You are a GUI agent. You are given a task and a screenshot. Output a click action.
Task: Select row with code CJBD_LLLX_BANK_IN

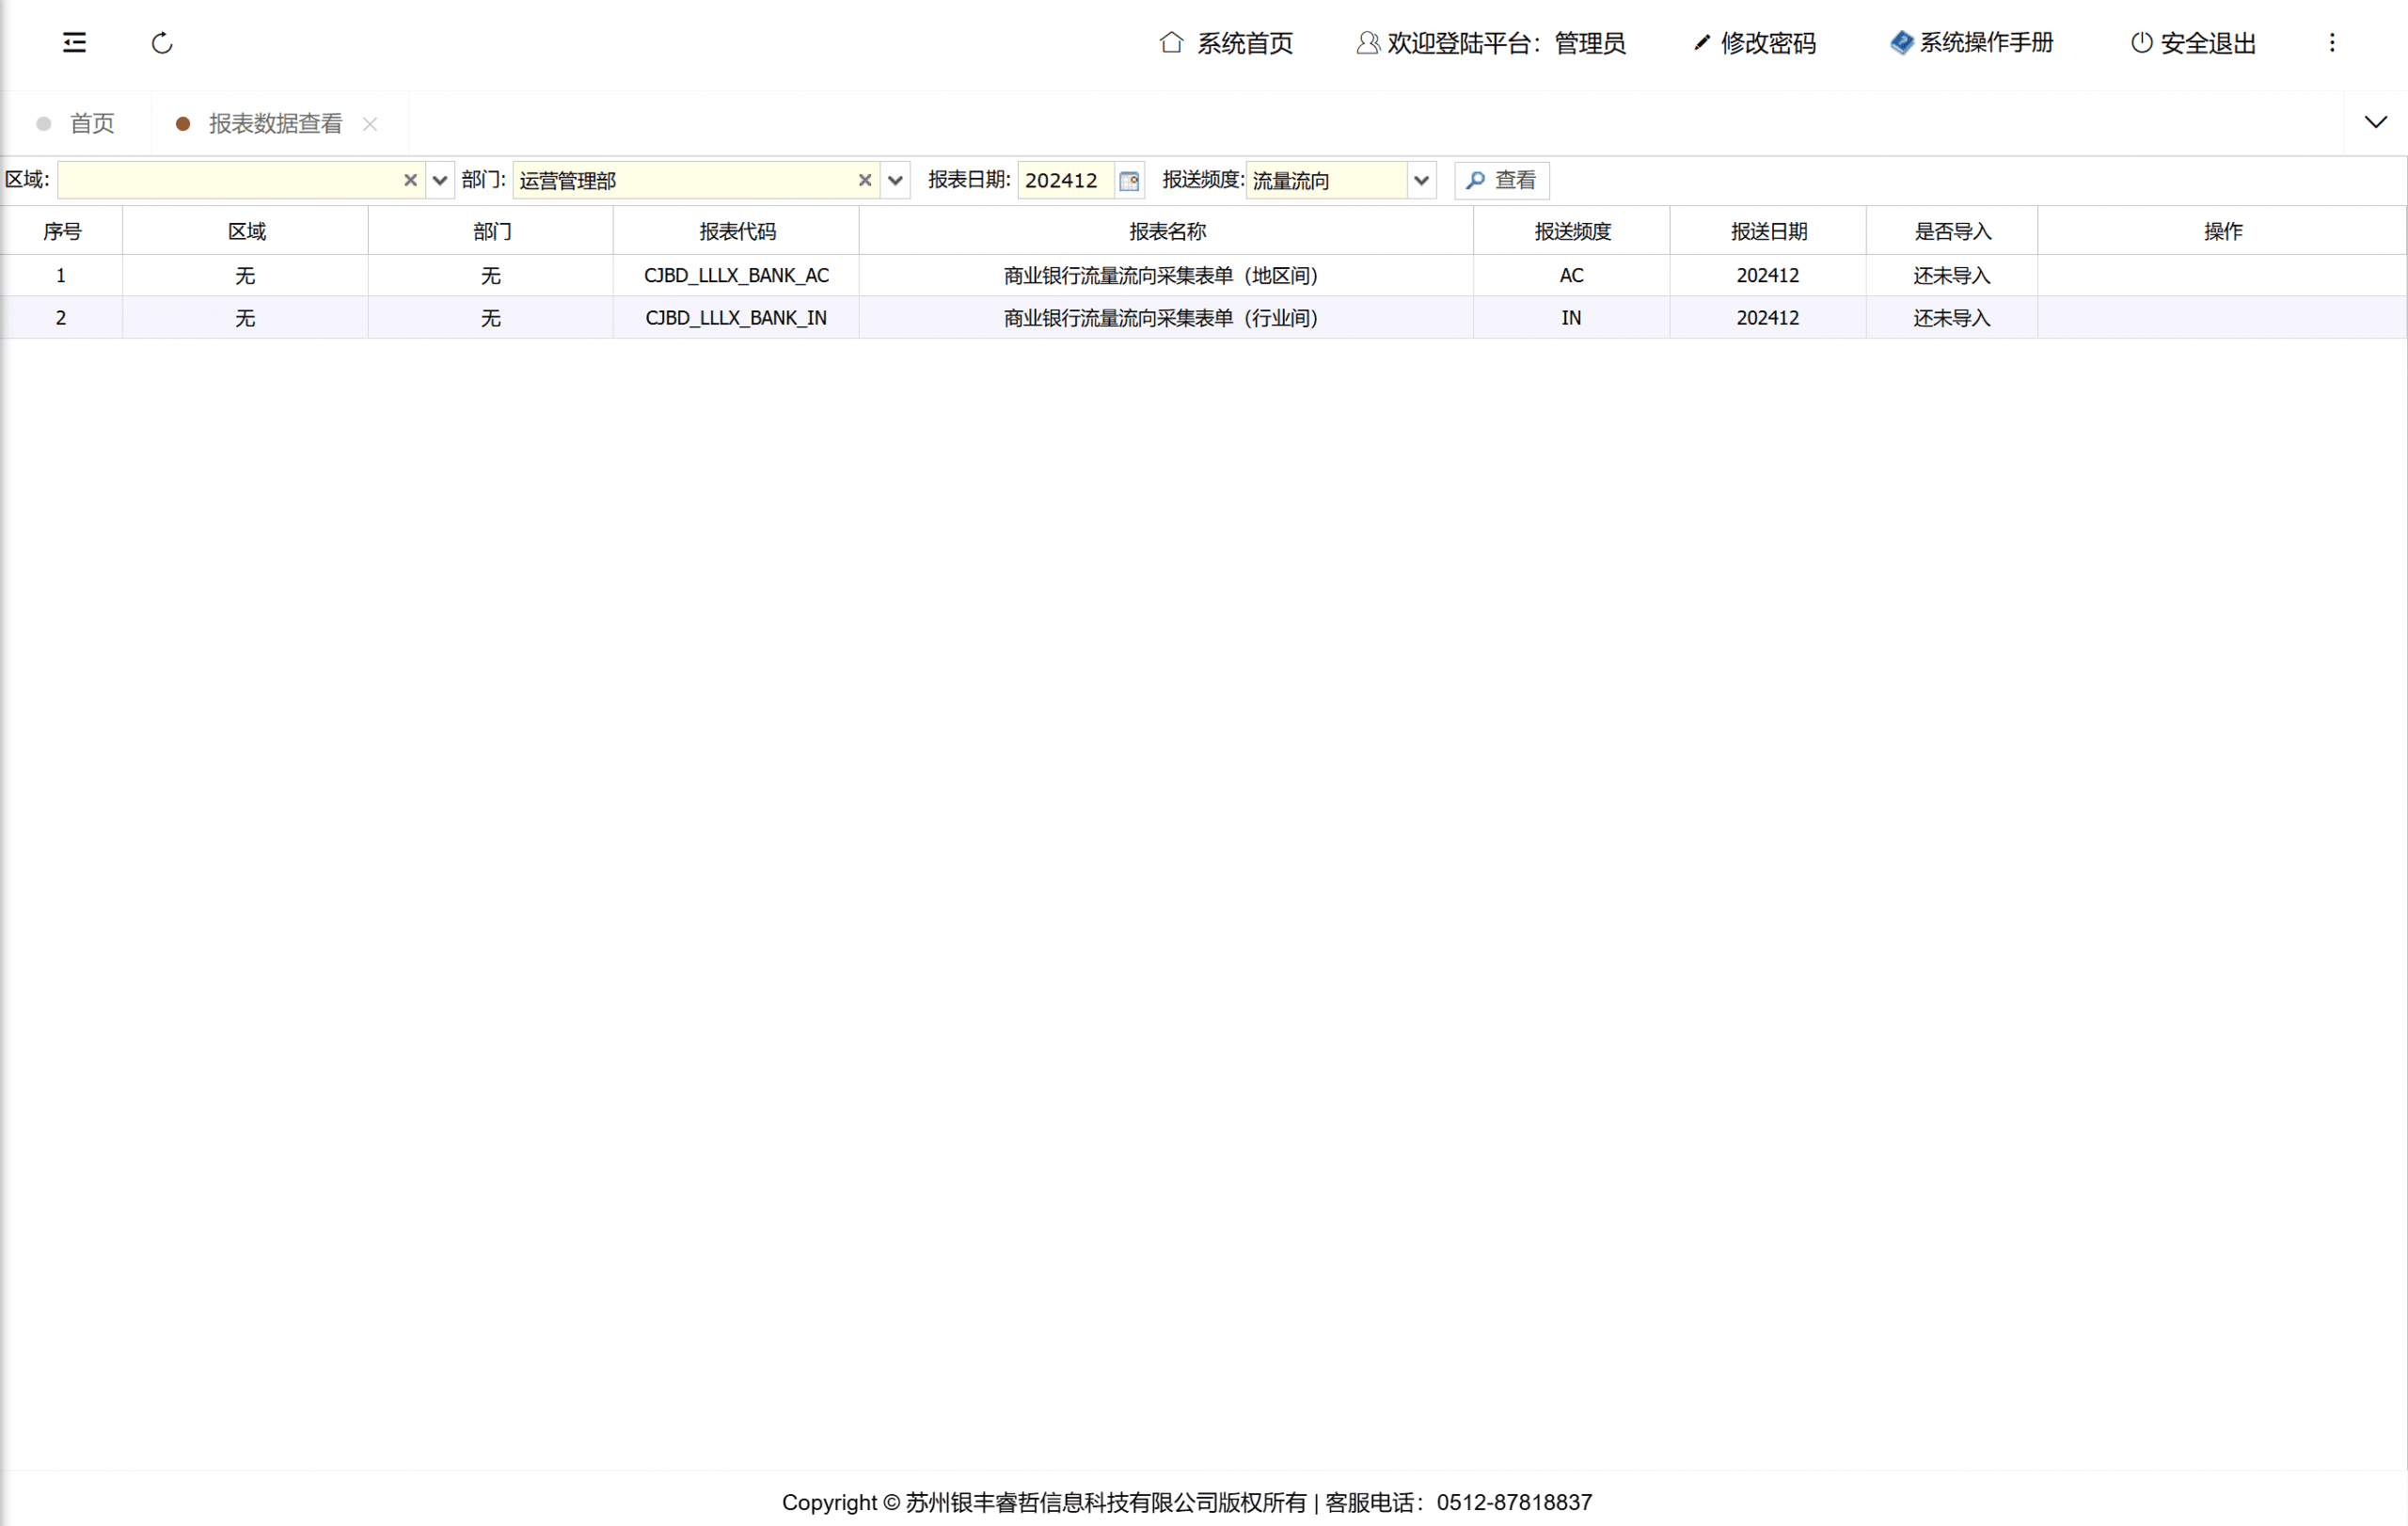(735, 318)
